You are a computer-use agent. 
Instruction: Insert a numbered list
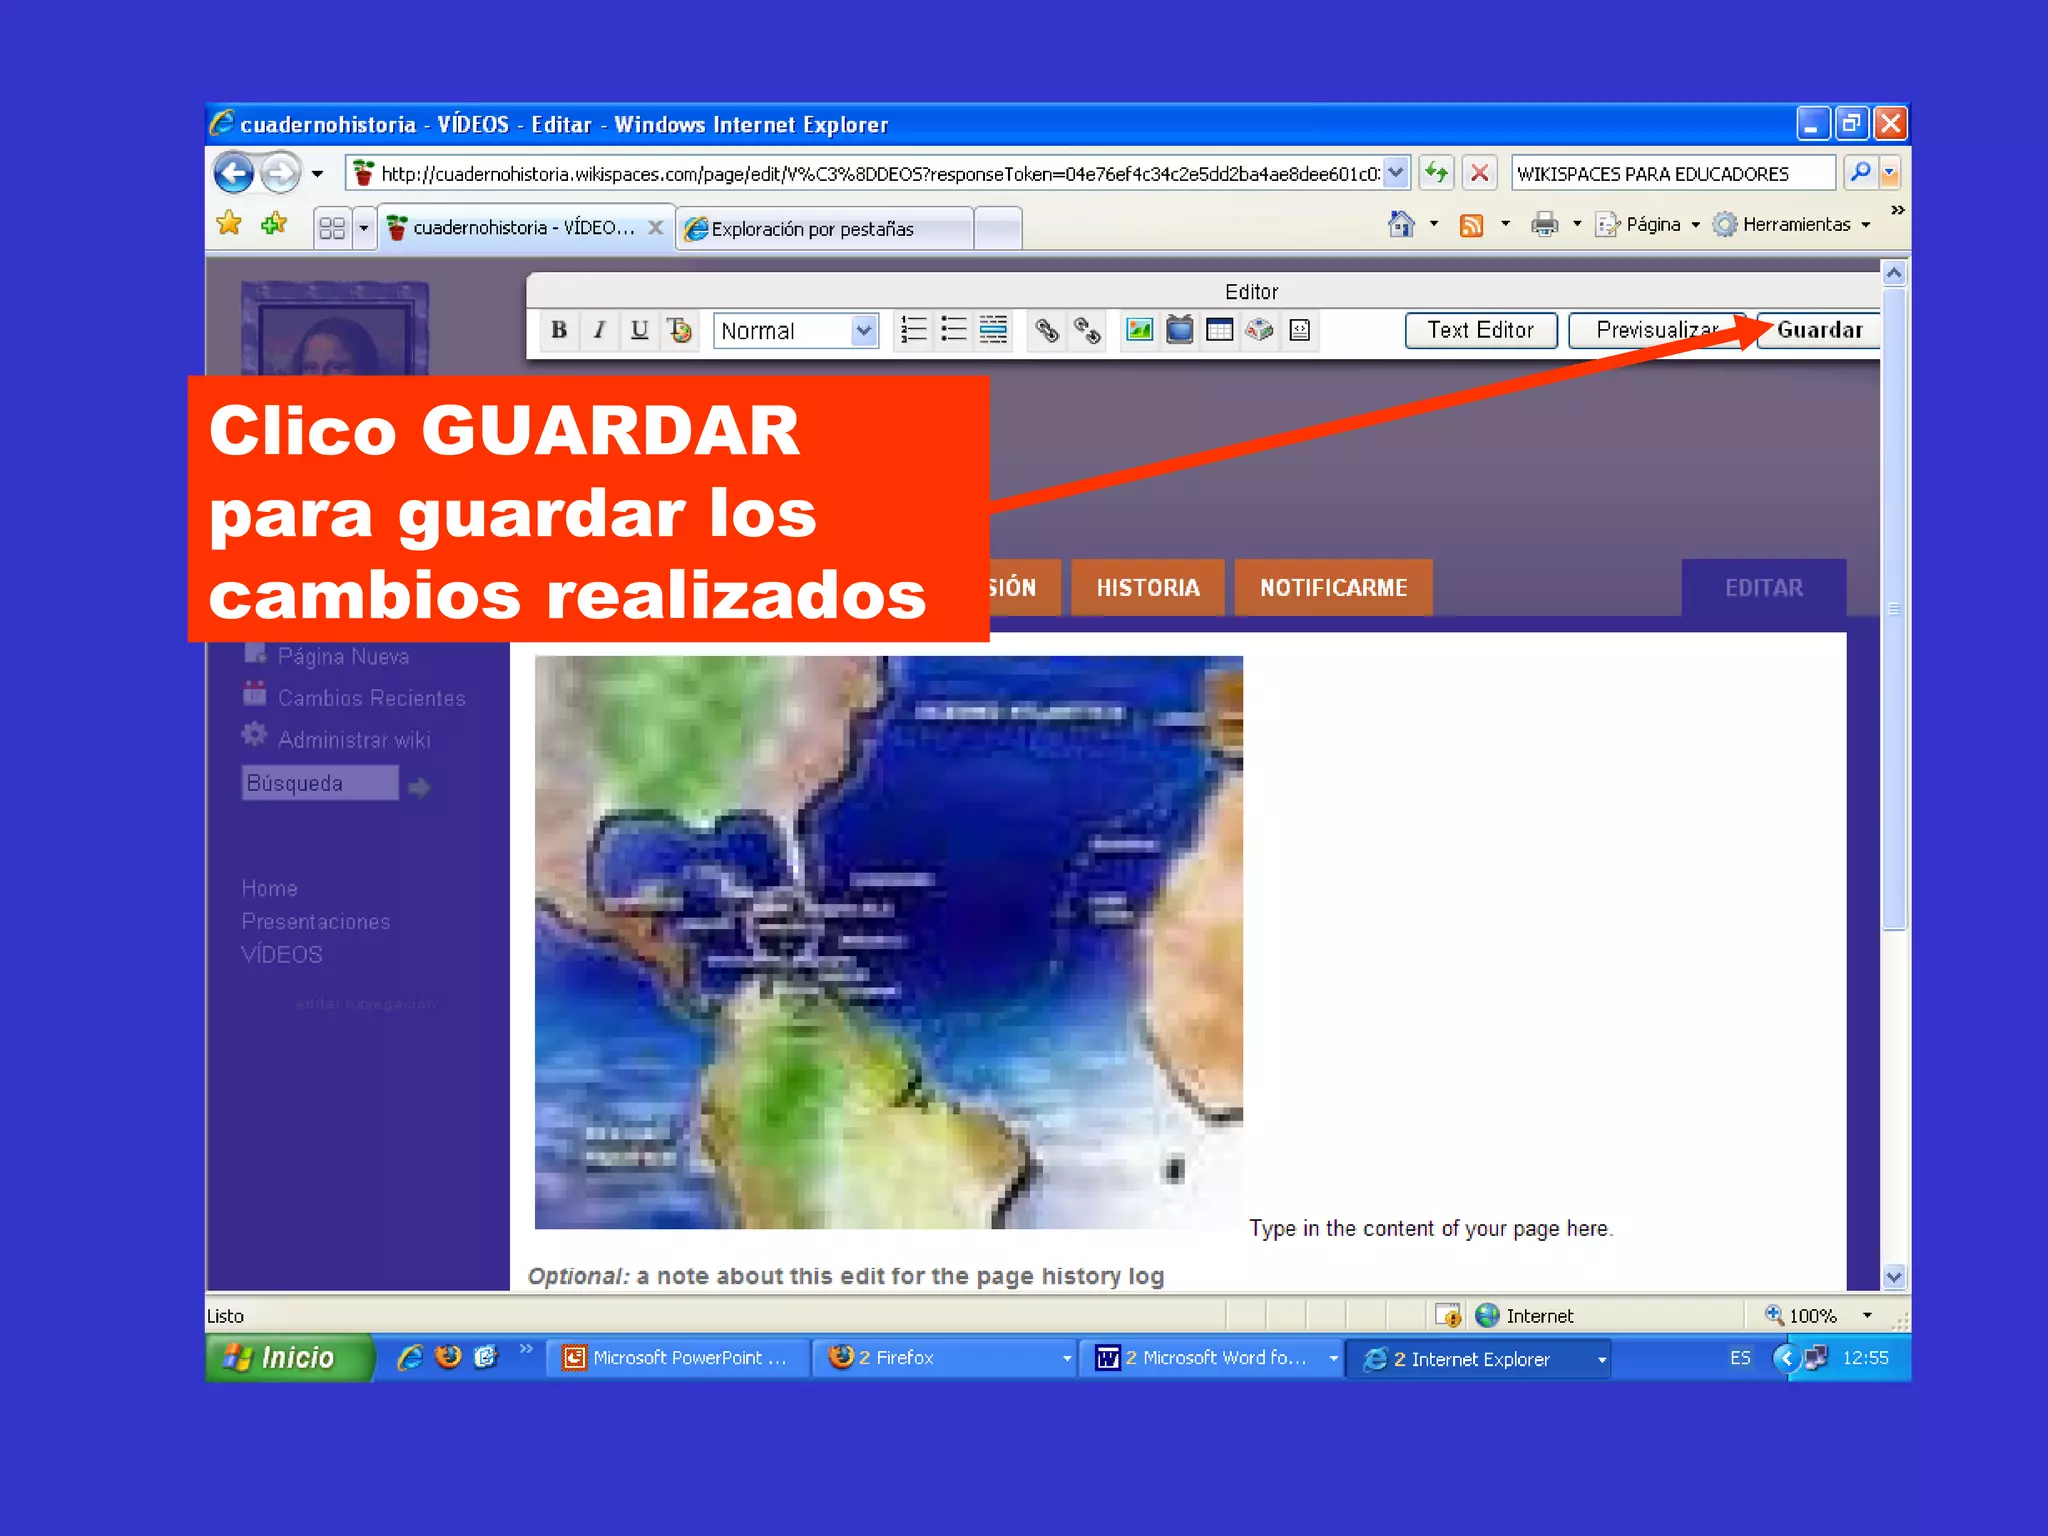913,330
